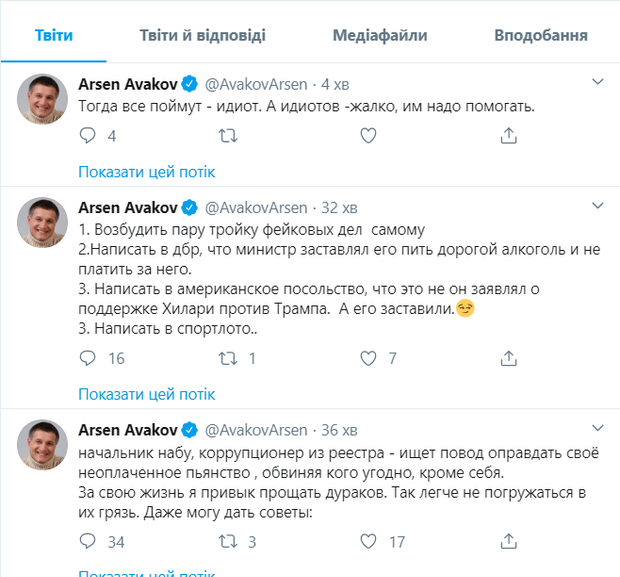Image resolution: width=620 pixels, height=577 pixels.
Task: Reply to the 32 хв tweet
Action: pyautogui.click(x=87, y=358)
